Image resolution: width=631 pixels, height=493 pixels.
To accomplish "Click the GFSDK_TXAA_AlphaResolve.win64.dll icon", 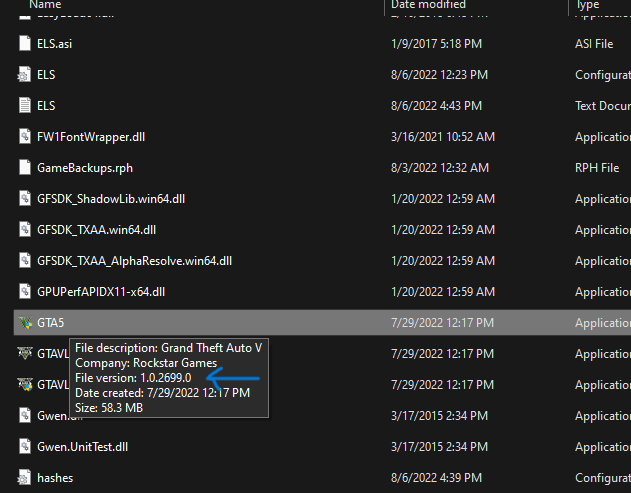I will (25, 260).
